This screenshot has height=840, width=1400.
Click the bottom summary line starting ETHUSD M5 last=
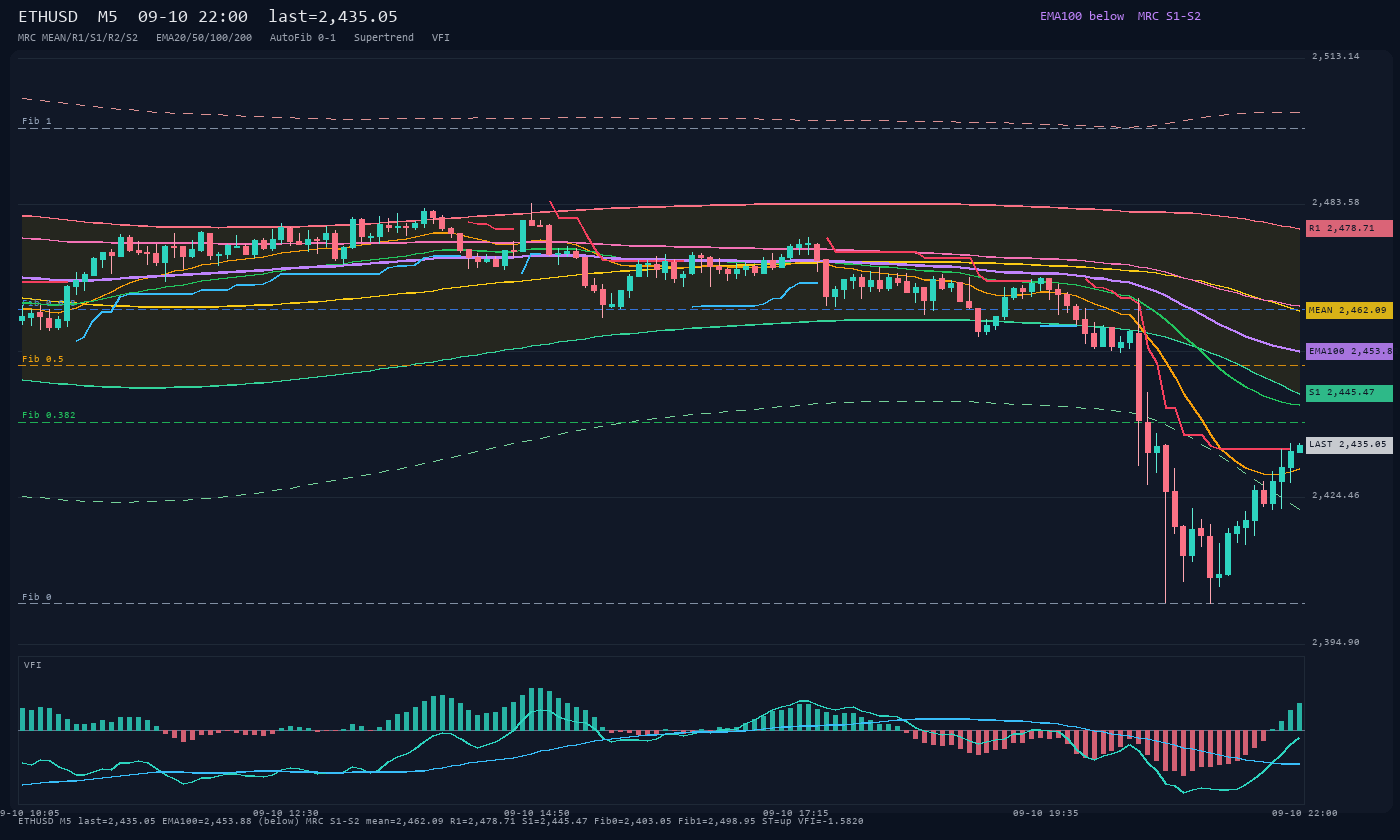pos(441,821)
